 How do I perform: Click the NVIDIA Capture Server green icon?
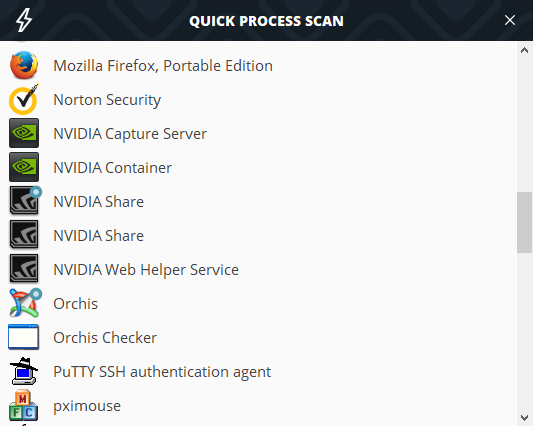pos(24,133)
